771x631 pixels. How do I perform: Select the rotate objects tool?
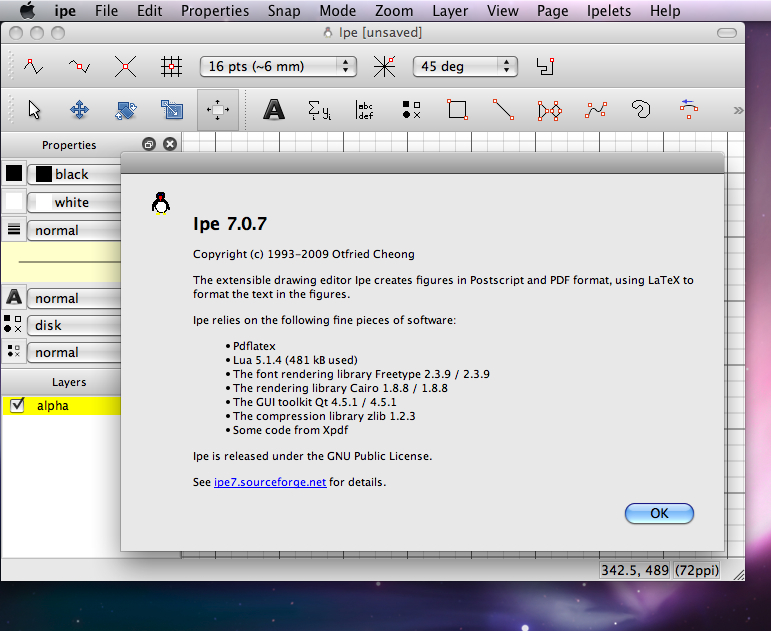(x=125, y=110)
